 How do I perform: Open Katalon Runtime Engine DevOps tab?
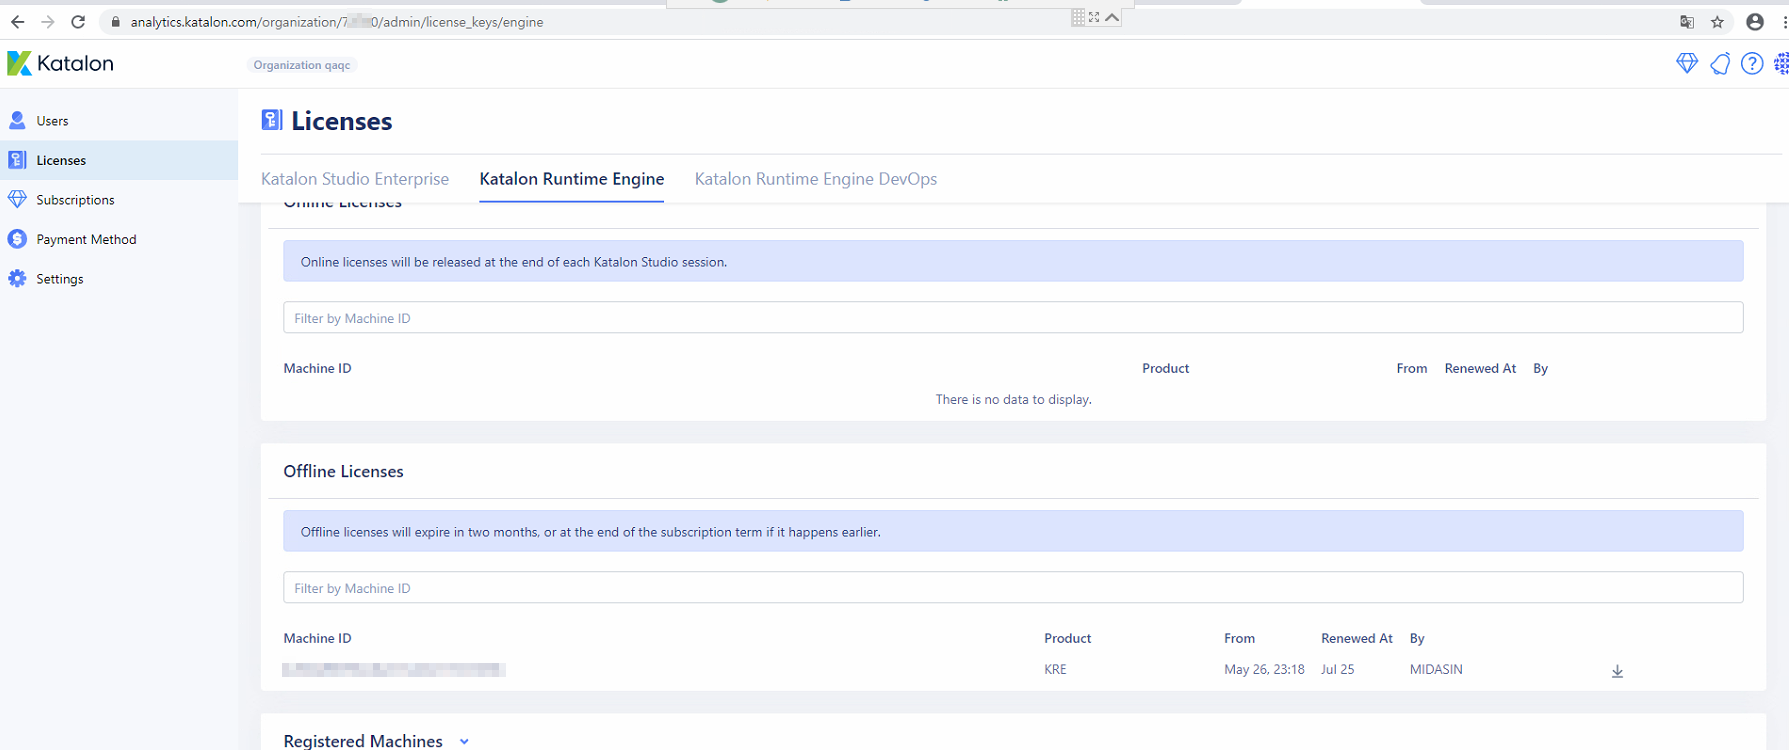click(x=816, y=179)
